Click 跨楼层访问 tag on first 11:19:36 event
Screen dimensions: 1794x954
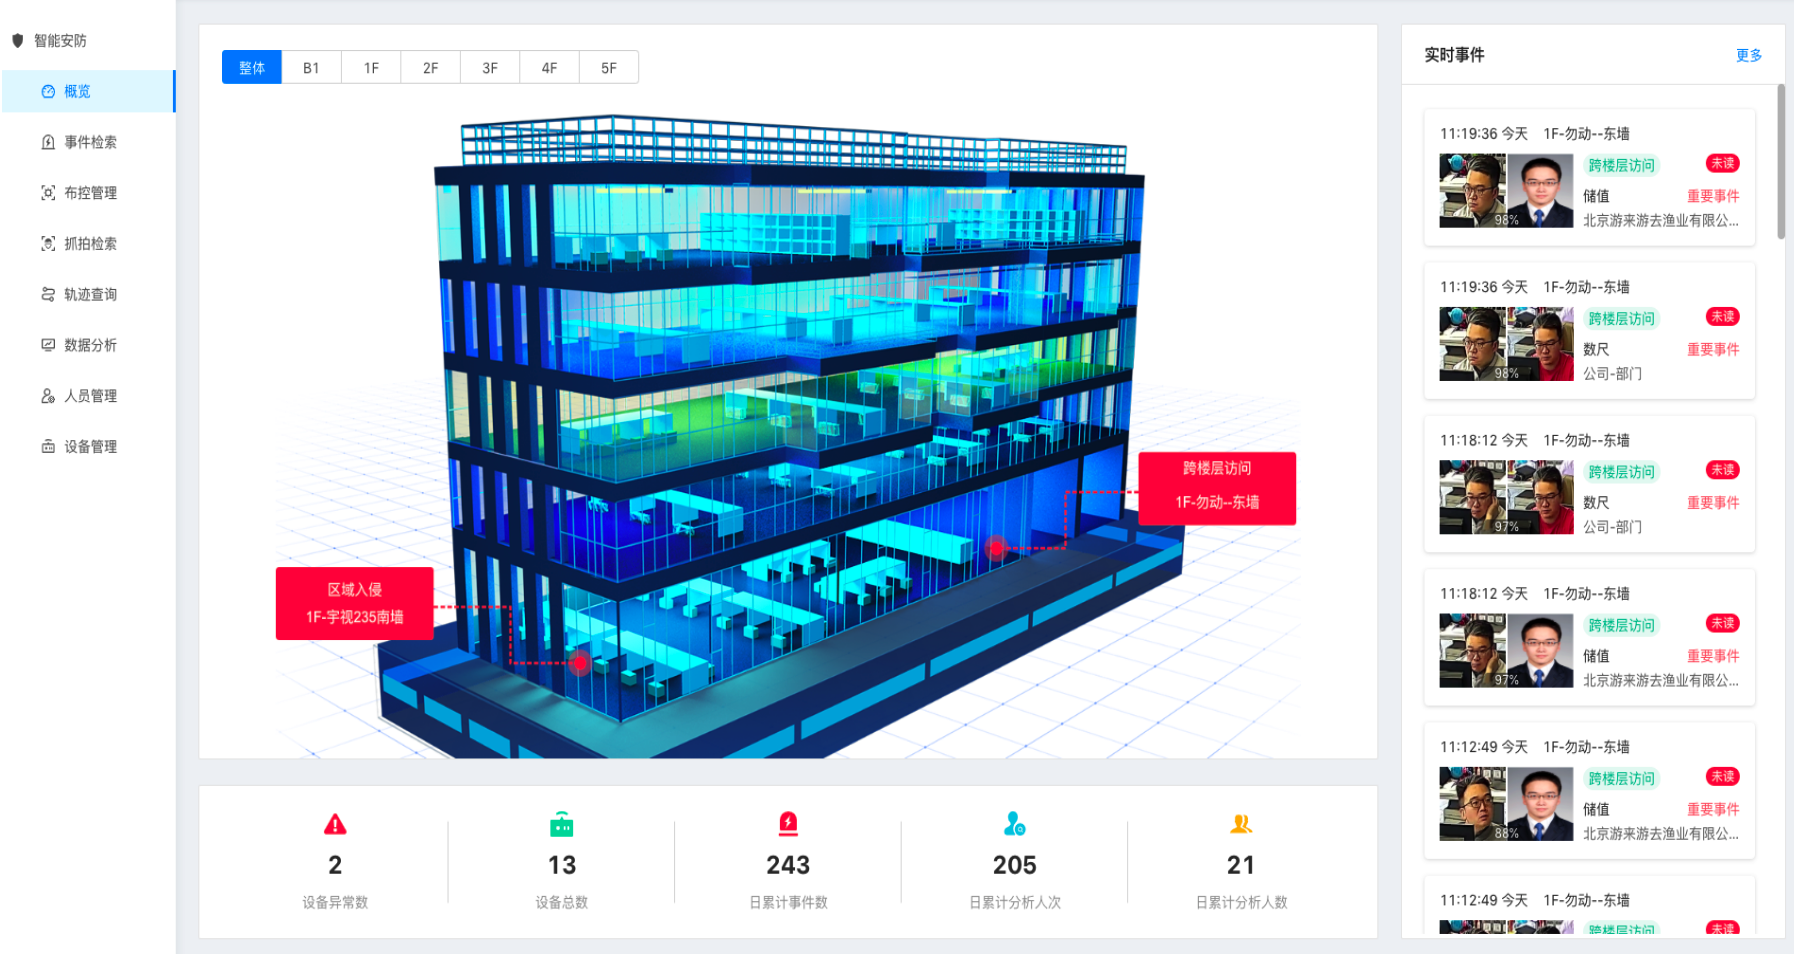(1621, 165)
